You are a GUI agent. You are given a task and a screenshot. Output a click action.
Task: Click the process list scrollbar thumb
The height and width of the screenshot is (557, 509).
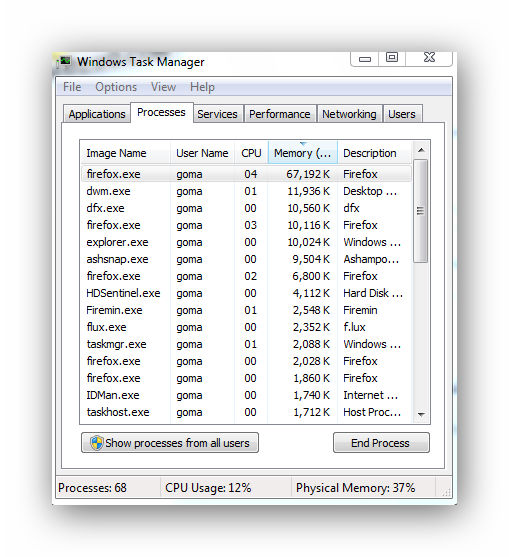[421, 211]
